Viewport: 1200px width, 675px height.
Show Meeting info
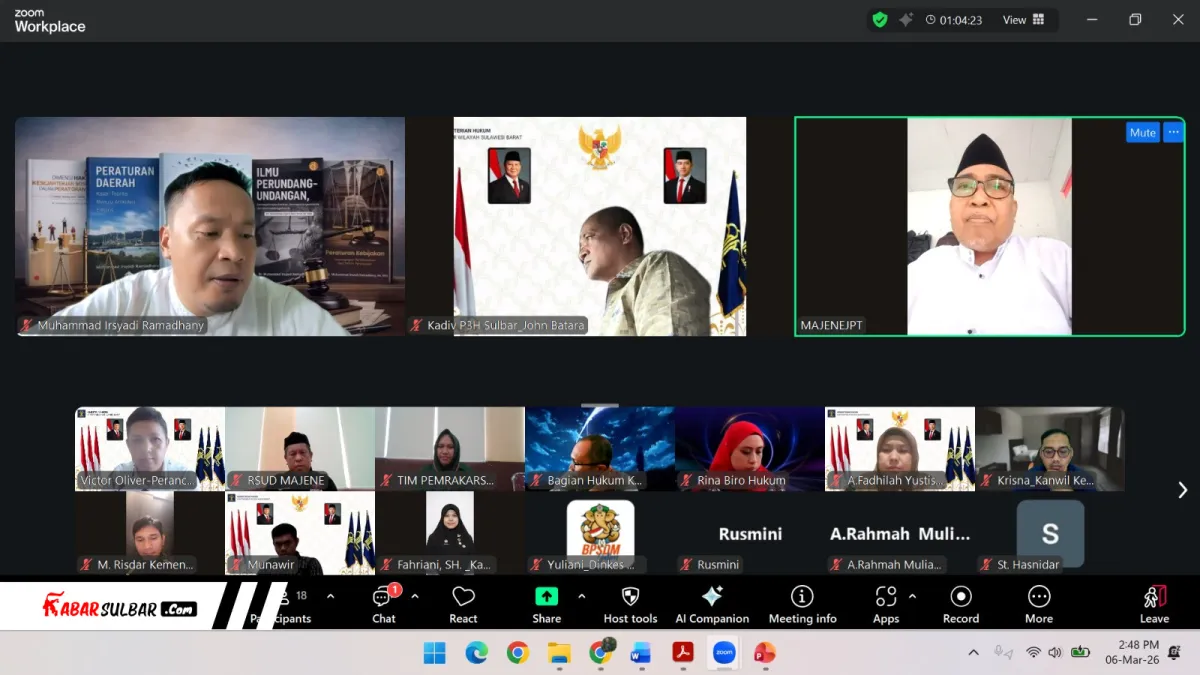click(802, 604)
